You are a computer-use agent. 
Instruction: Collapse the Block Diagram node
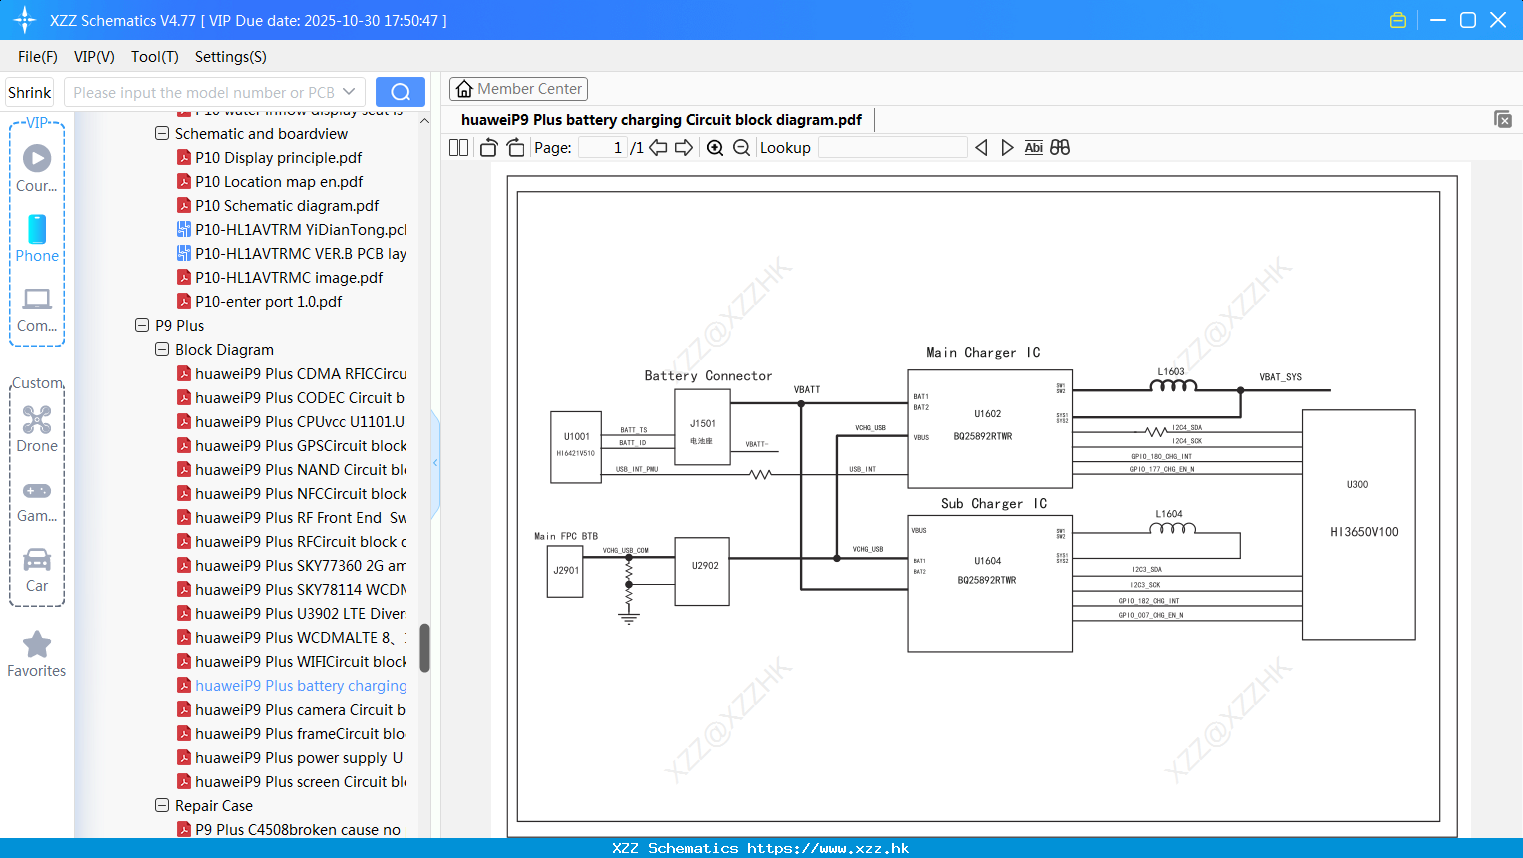pos(162,349)
